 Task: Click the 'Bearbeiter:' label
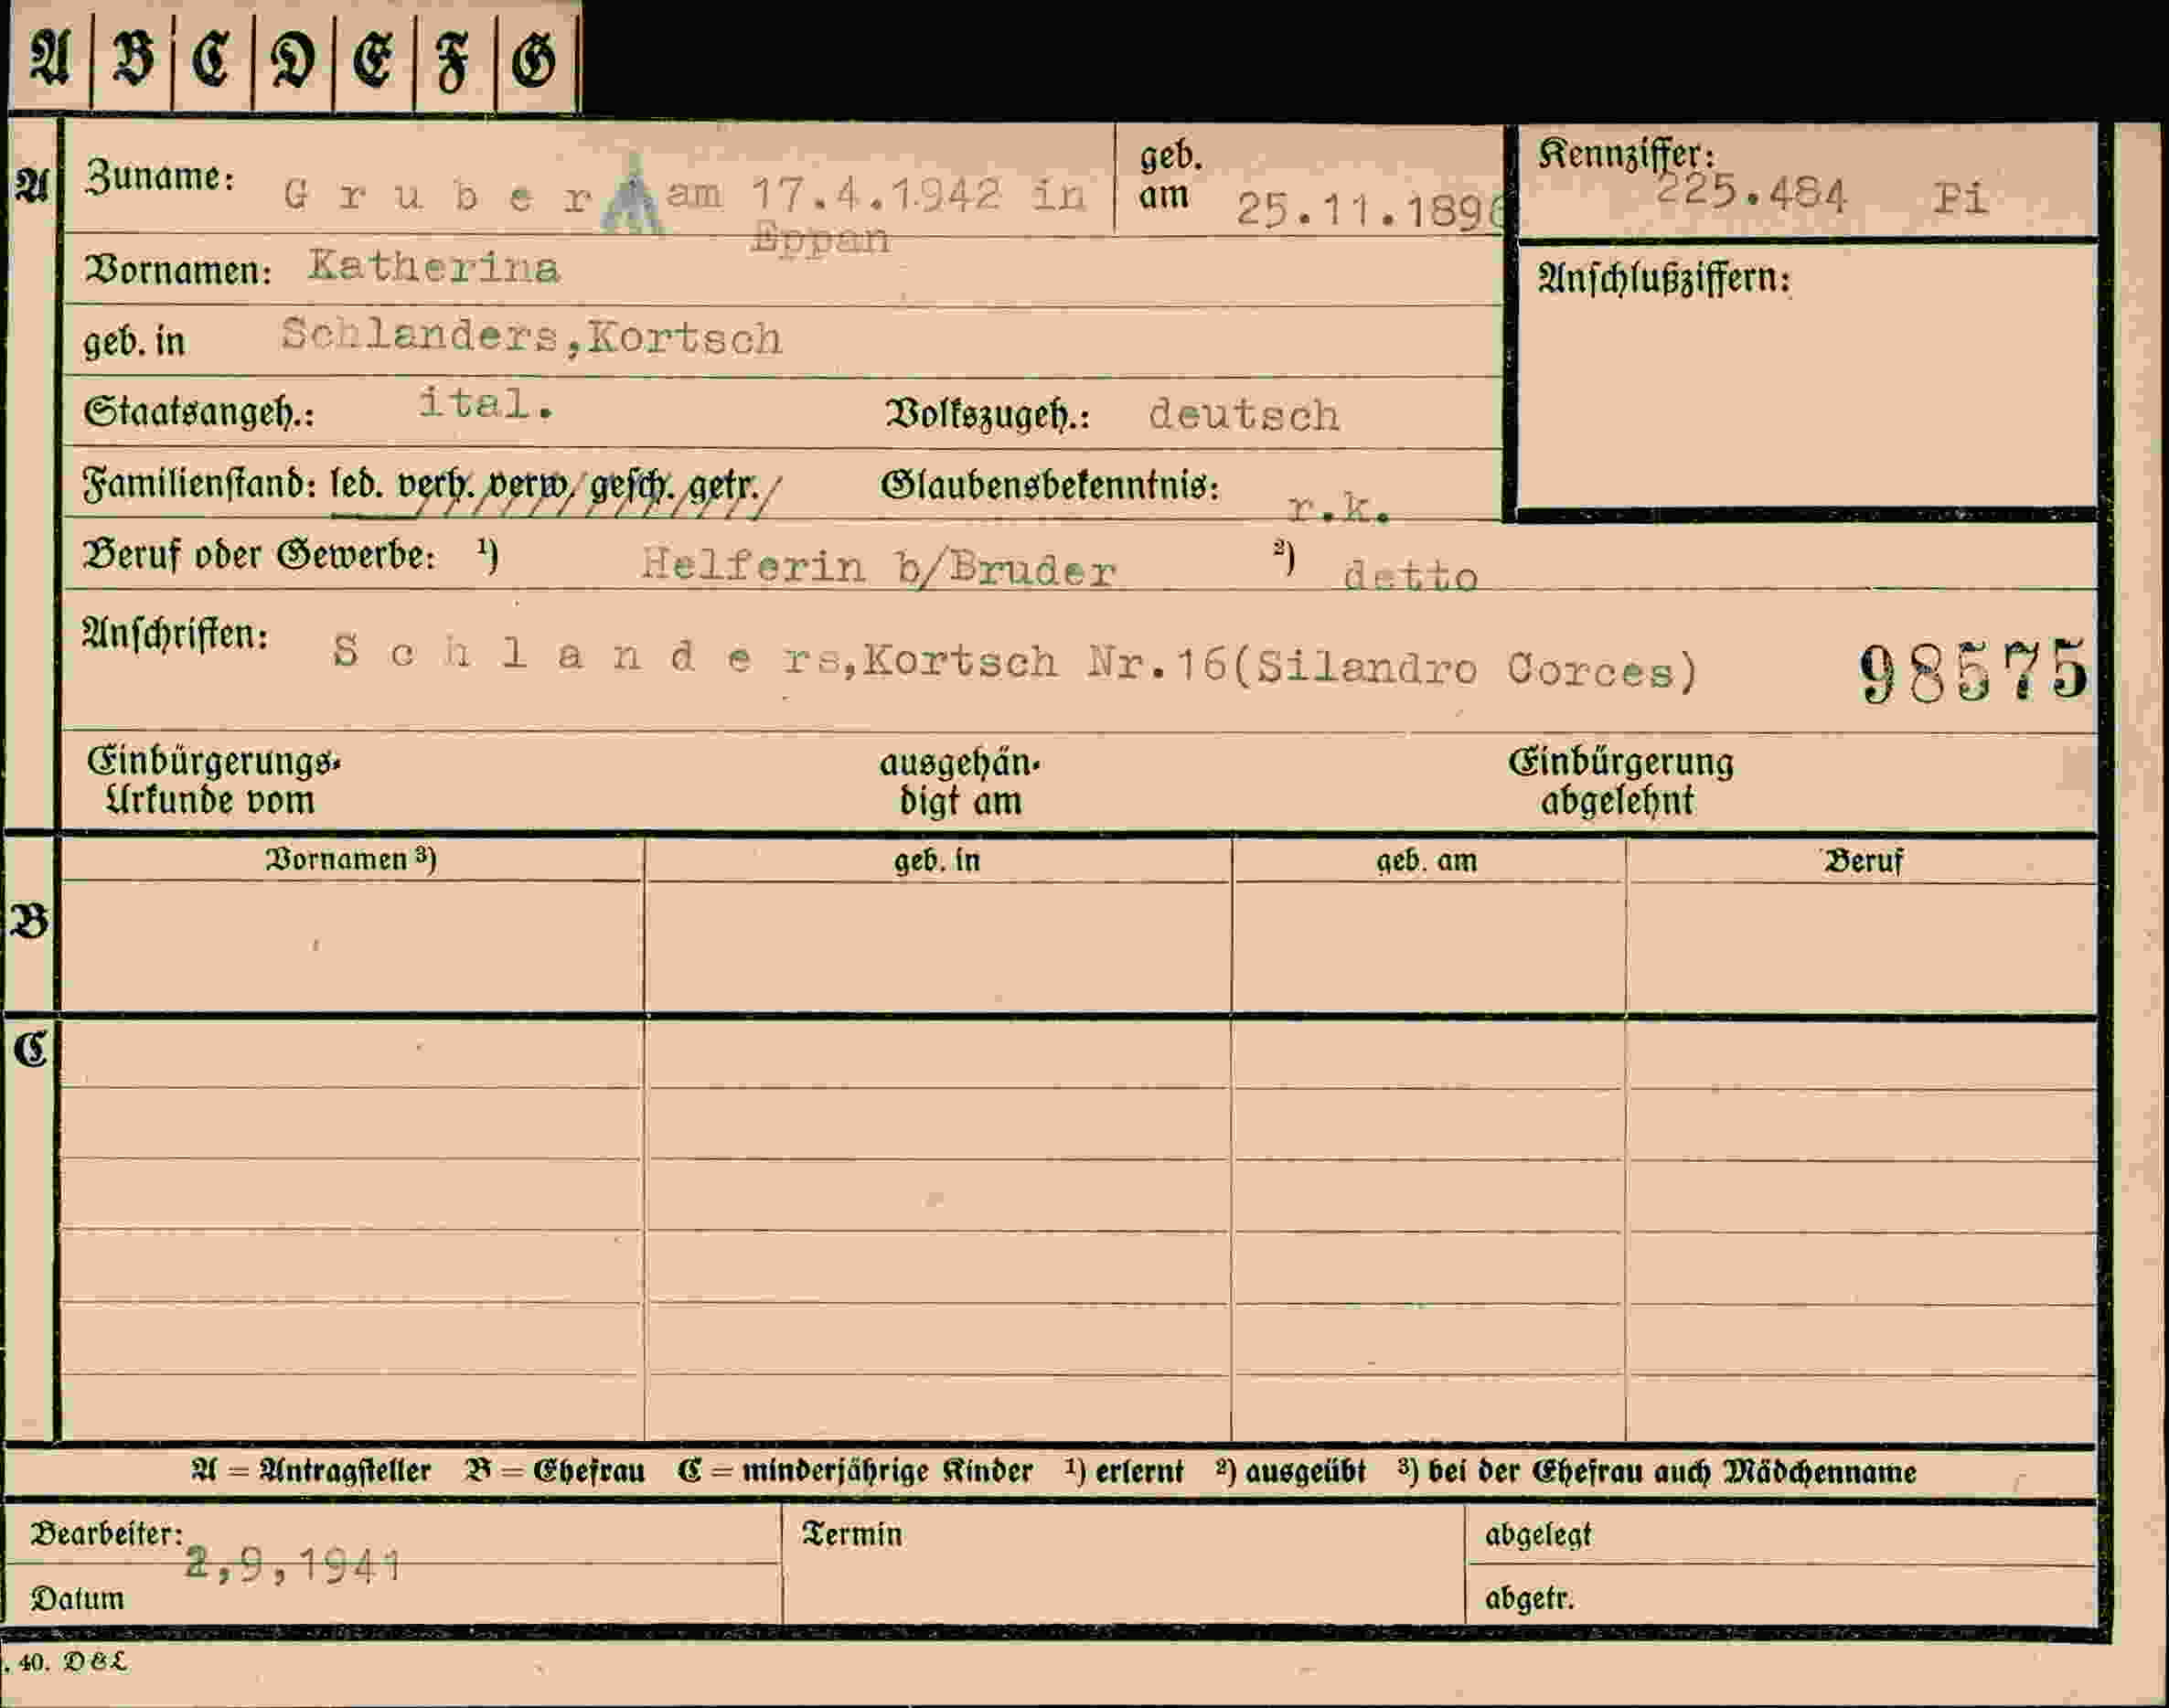(107, 1533)
